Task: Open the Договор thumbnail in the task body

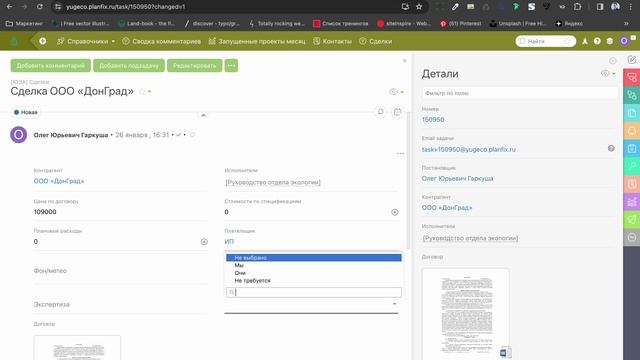Action: pyautogui.click(x=77, y=348)
